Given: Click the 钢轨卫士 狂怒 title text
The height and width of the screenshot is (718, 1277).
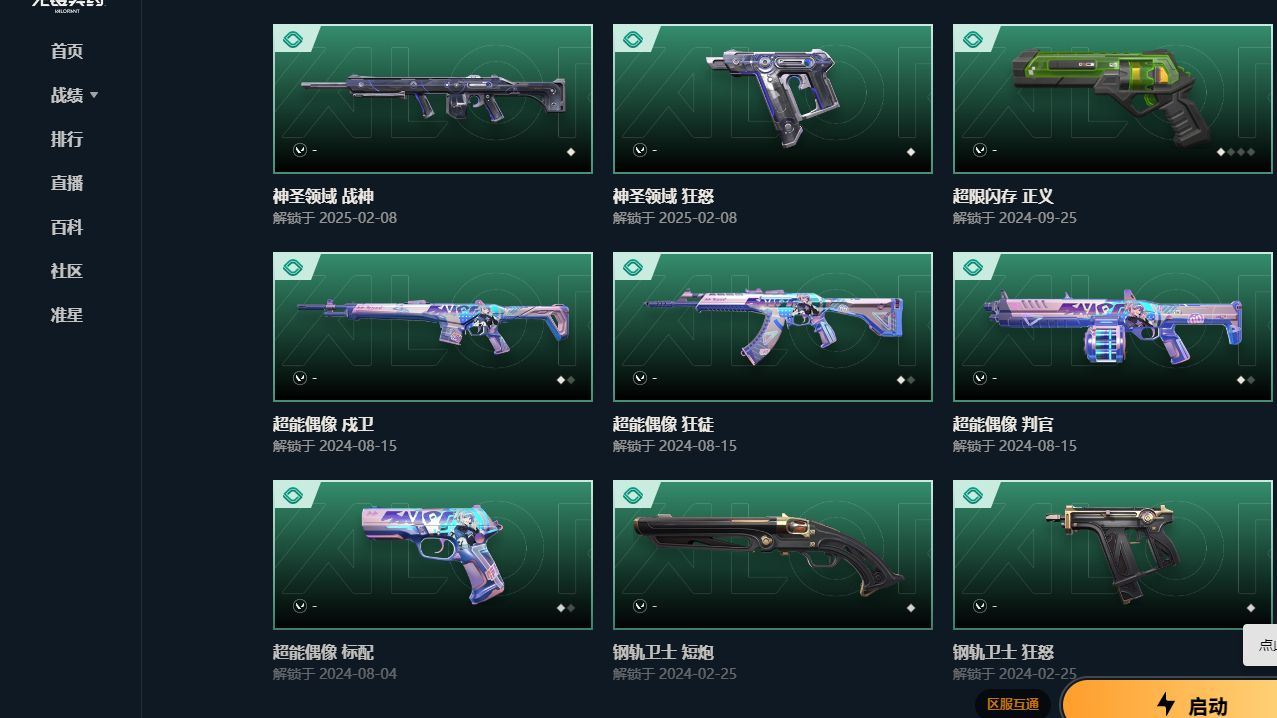Looking at the screenshot, I should click(x=1003, y=652).
